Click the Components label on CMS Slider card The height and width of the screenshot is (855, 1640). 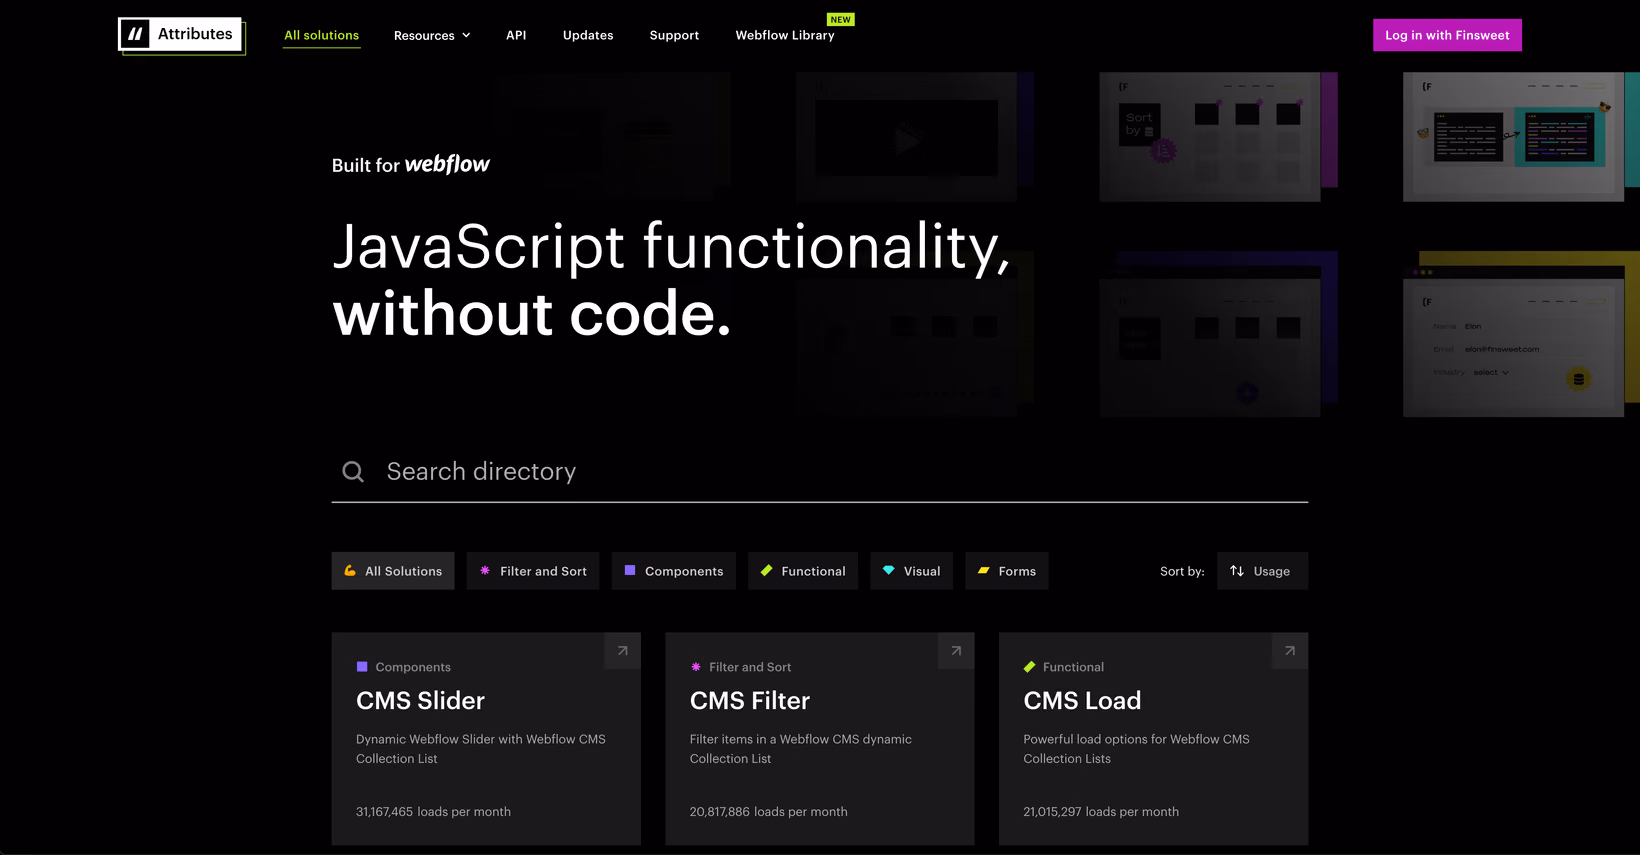(x=413, y=667)
